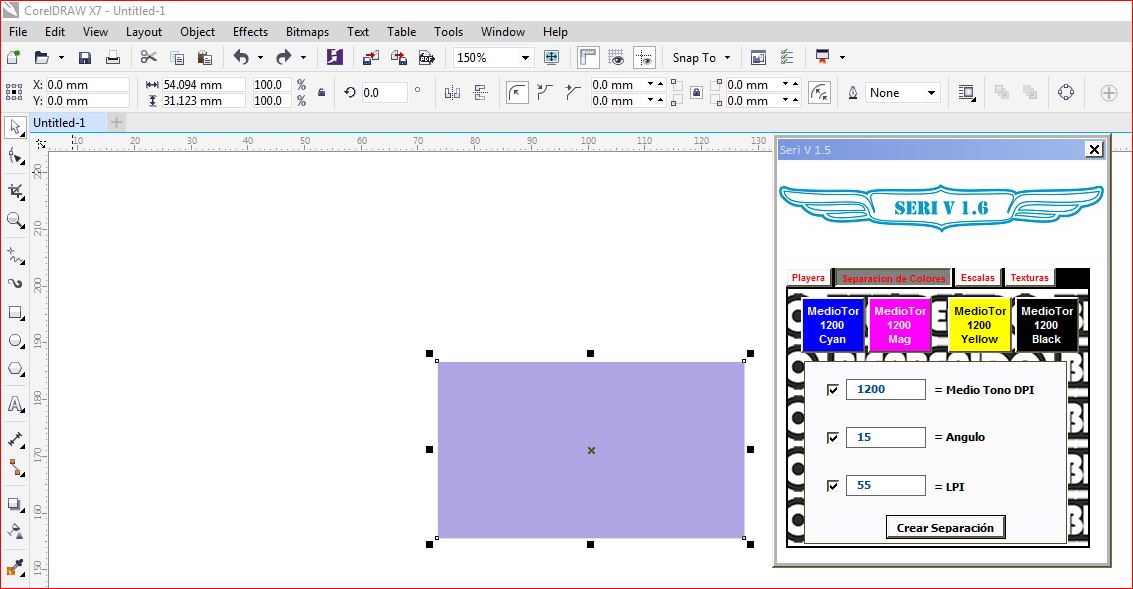Expand the Redo history dropdown arrow
The image size is (1133, 589).
pos(303,58)
